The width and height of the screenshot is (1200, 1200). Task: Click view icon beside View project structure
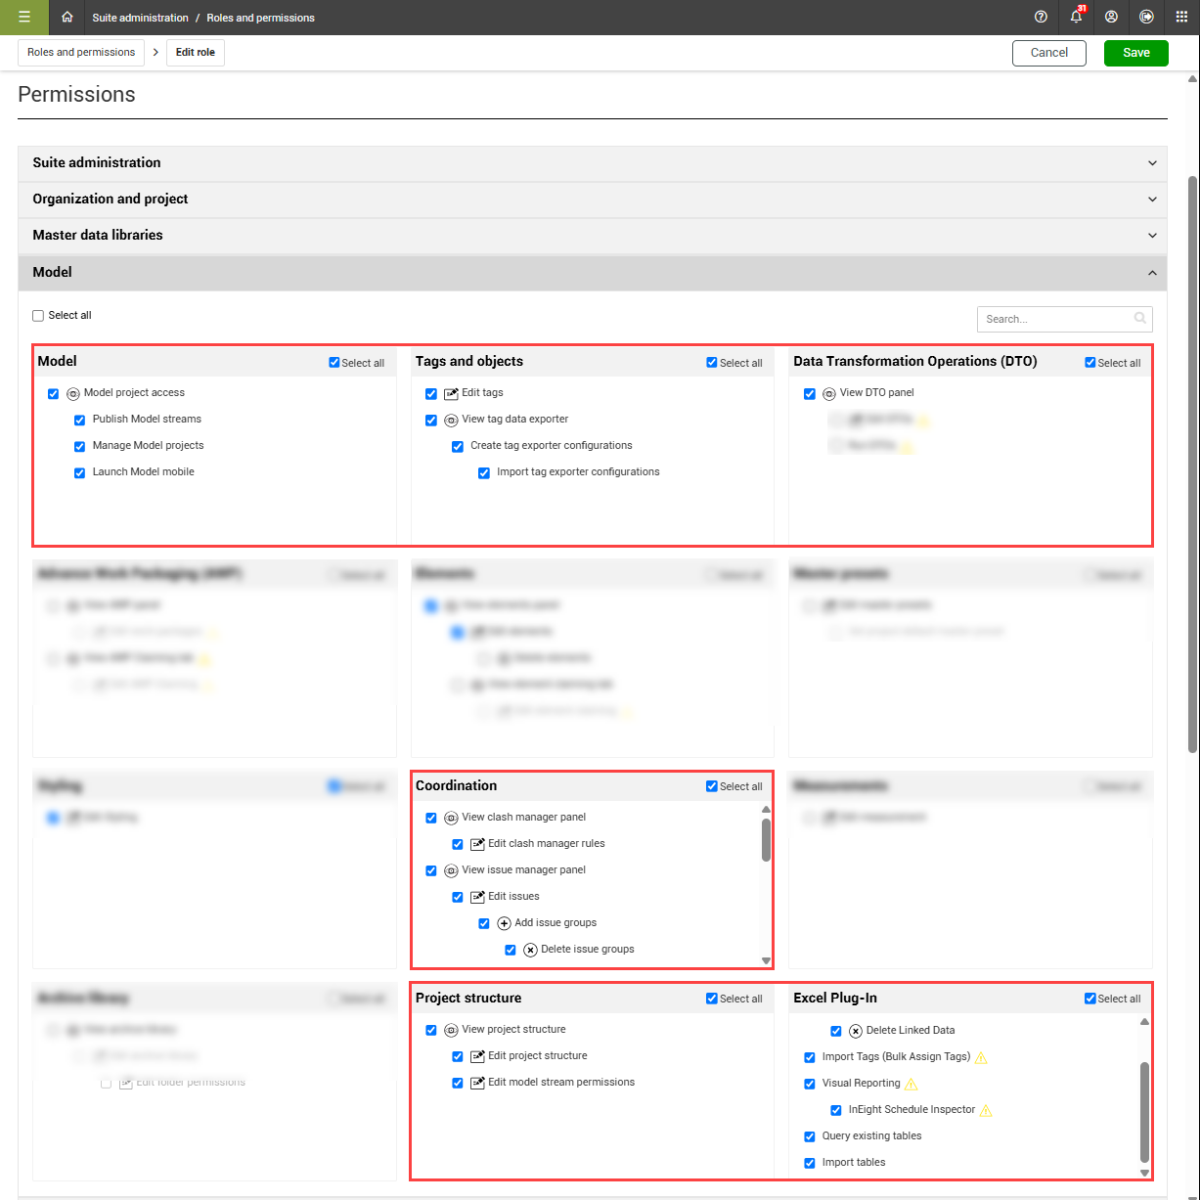point(451,1030)
